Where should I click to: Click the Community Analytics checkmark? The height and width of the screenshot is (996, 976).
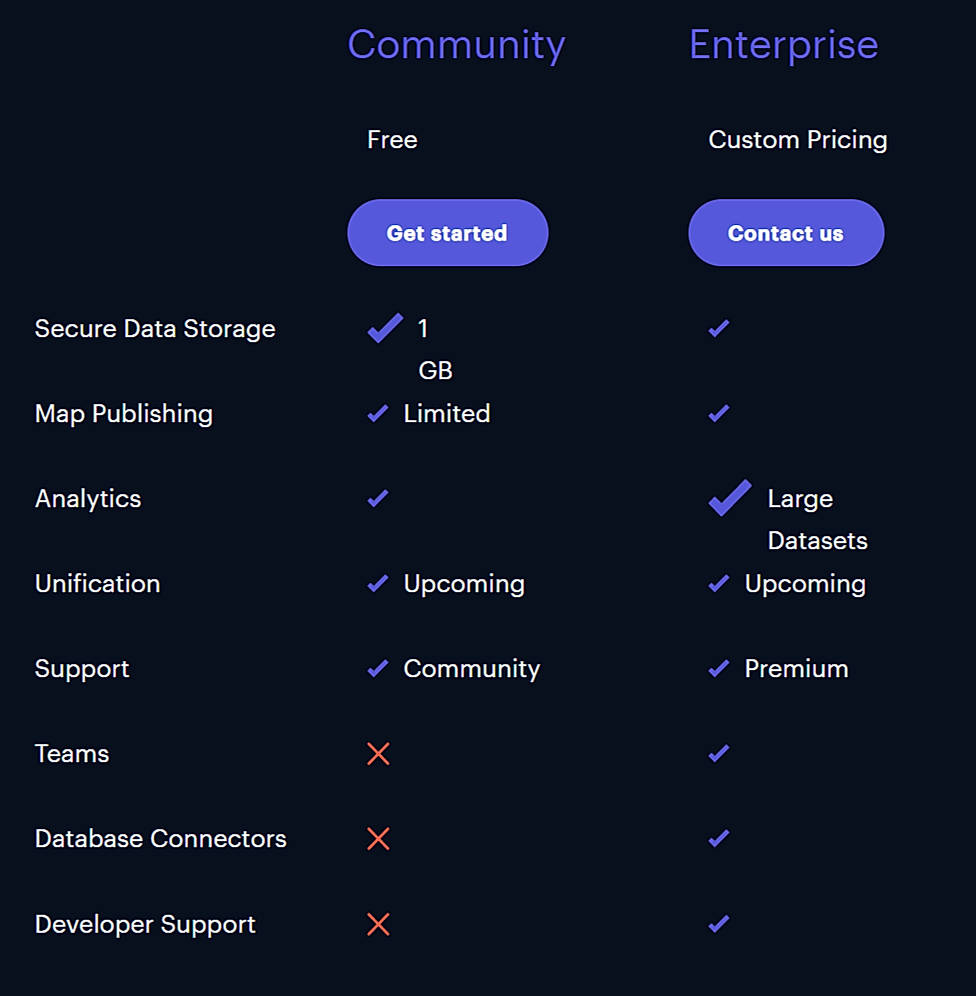click(378, 499)
